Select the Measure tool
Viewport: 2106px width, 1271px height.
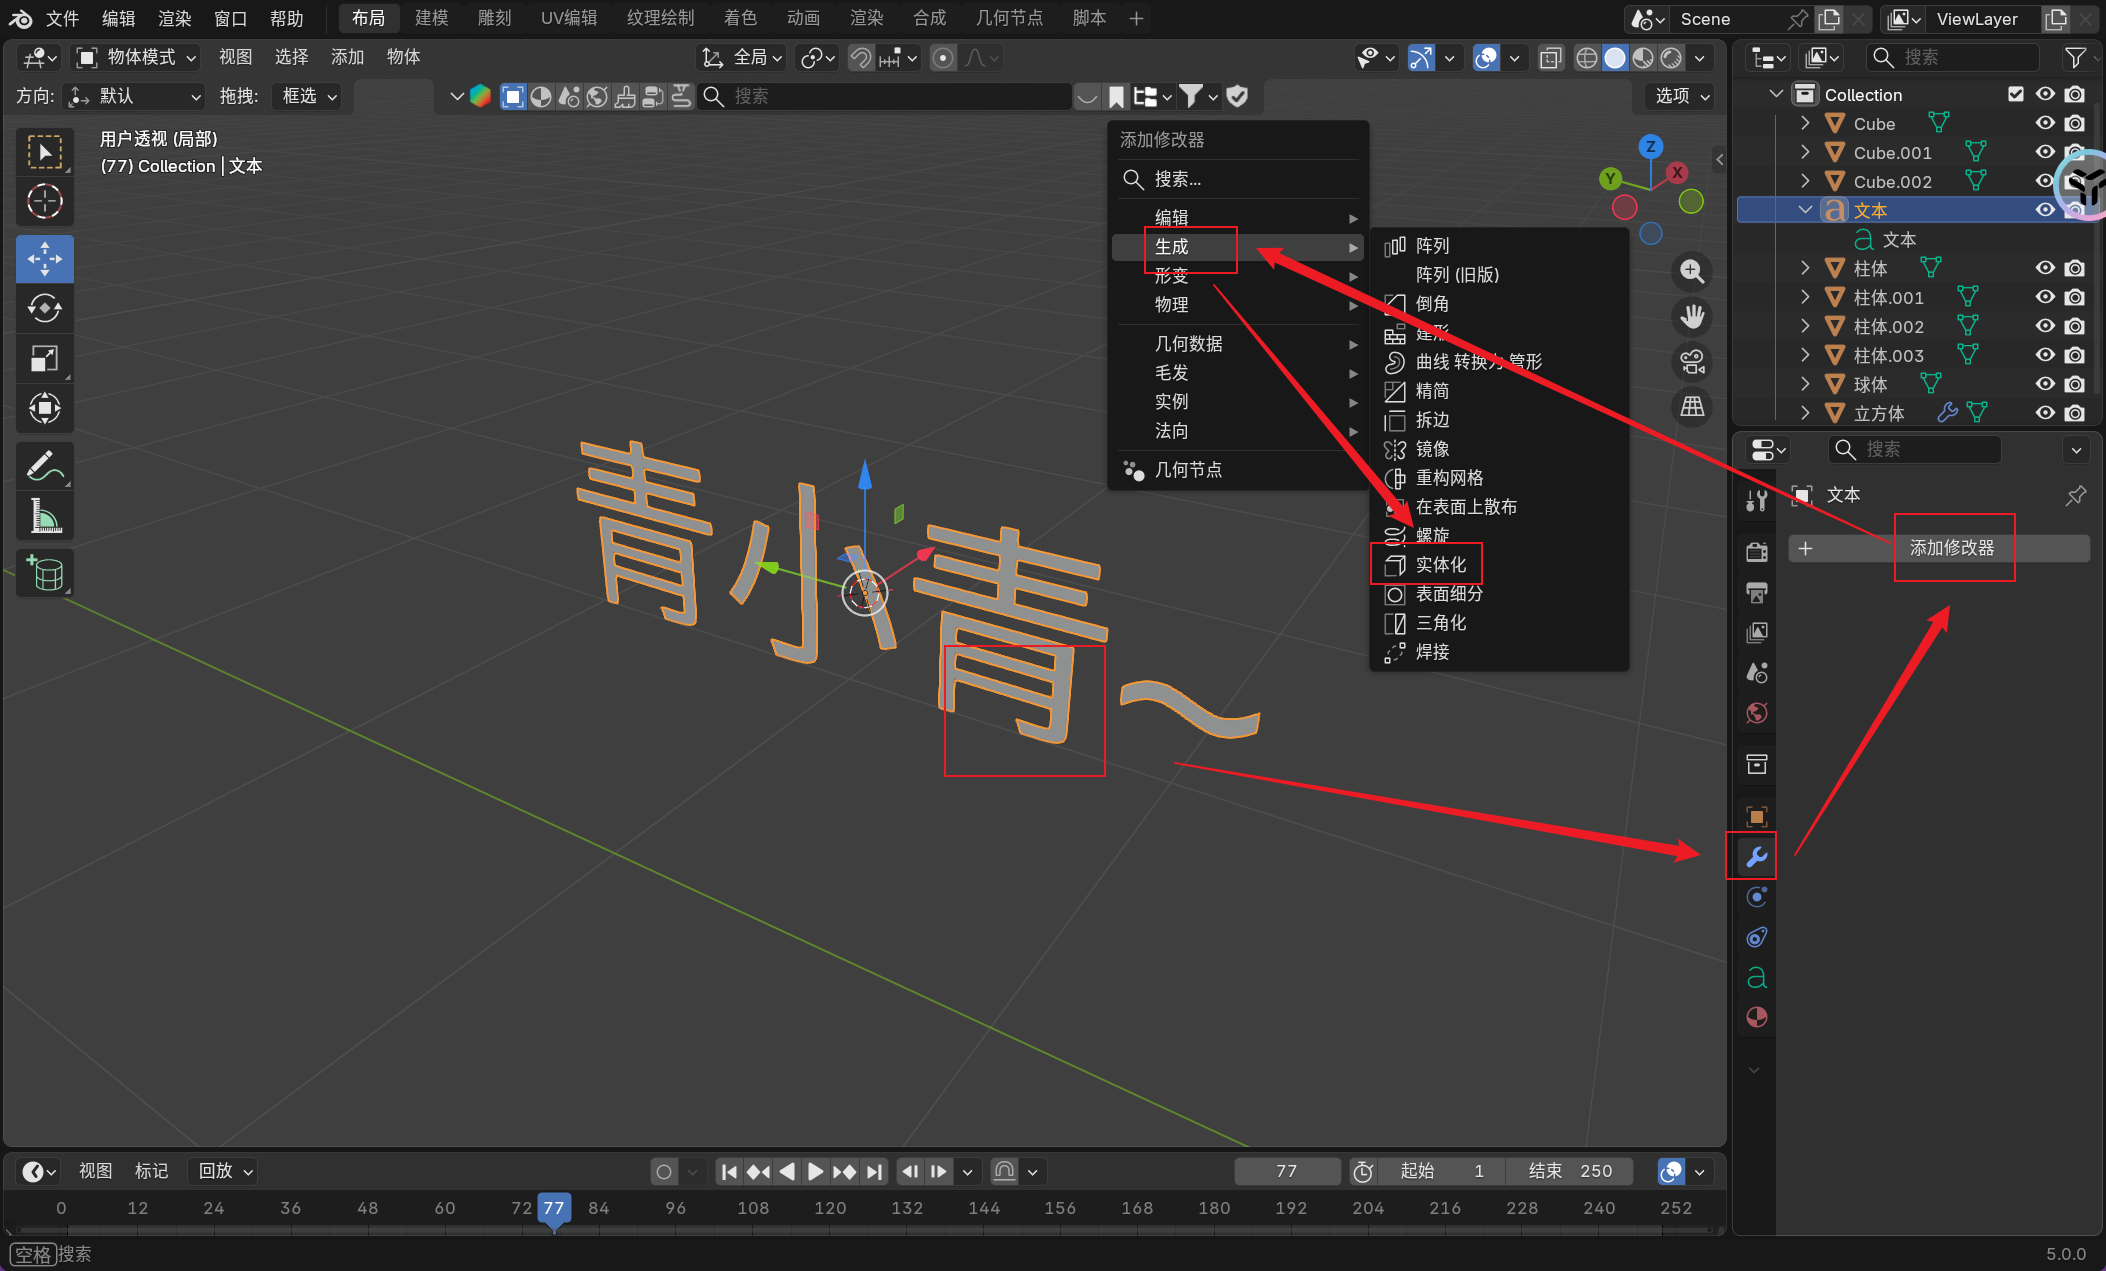pyautogui.click(x=45, y=516)
